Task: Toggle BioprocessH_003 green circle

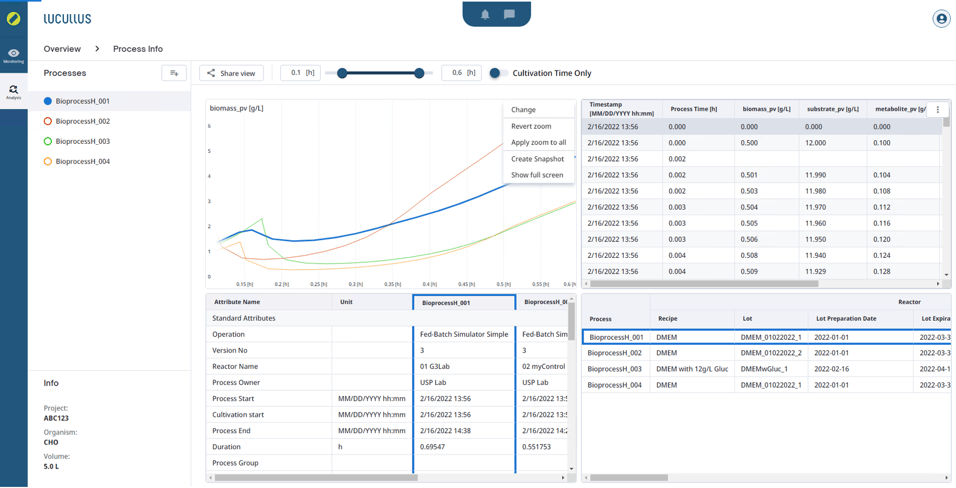Action: [48, 142]
